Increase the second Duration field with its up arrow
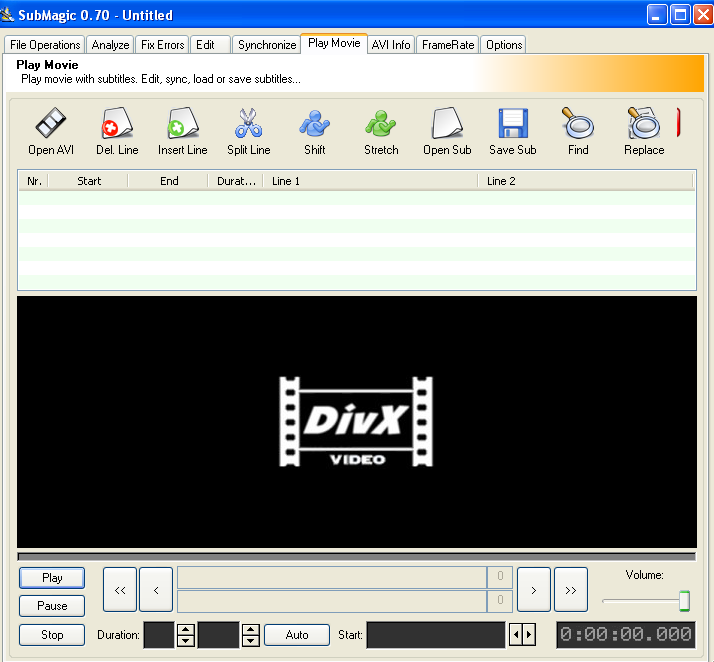This screenshot has height=662, width=714. click(250, 629)
